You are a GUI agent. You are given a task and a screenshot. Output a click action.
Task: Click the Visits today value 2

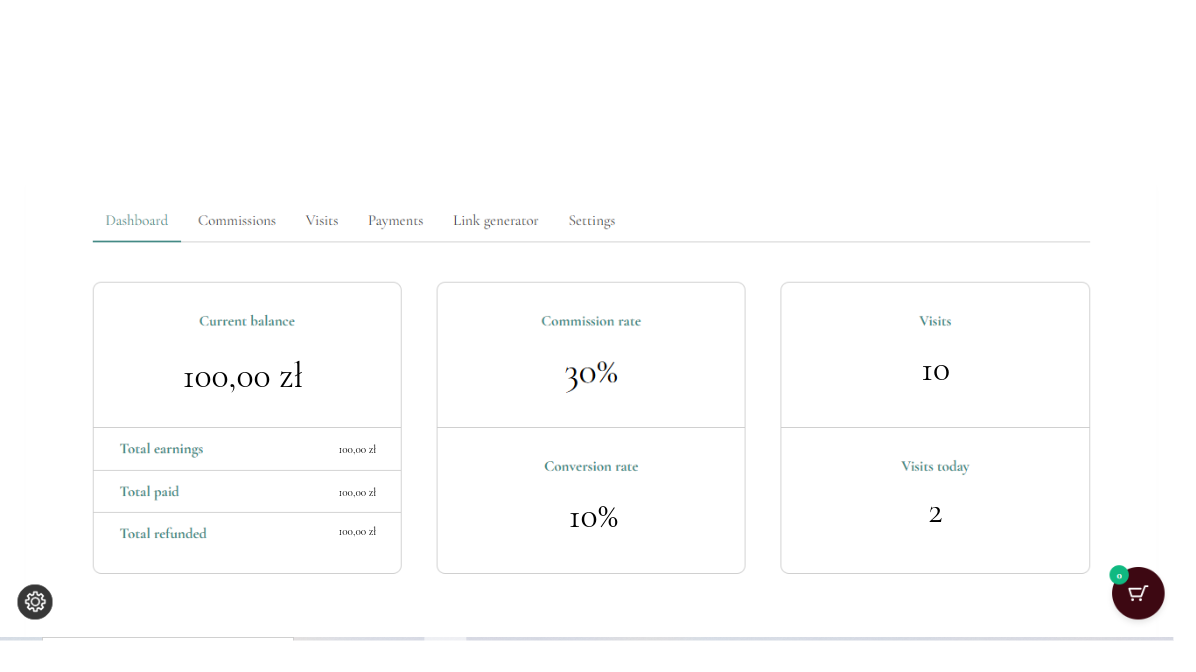coord(935,513)
